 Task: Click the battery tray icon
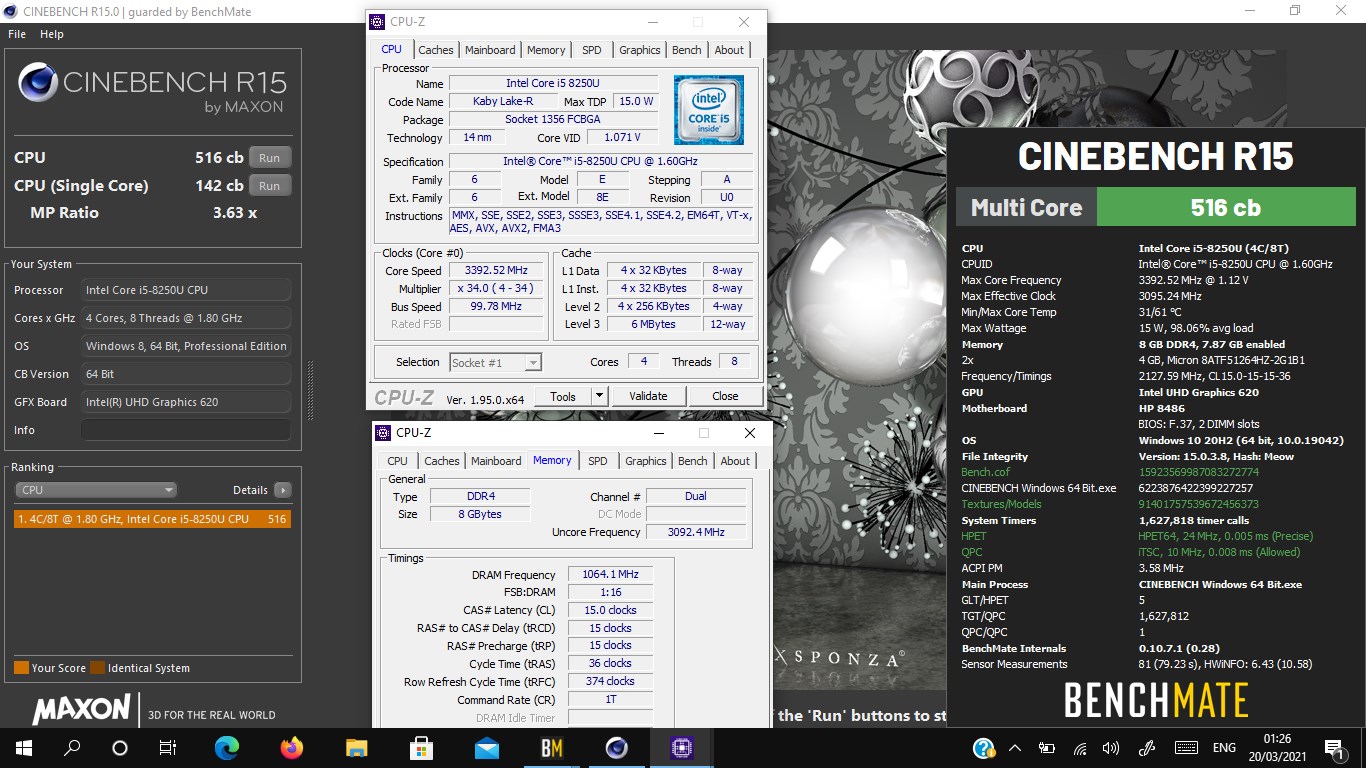[1047, 747]
